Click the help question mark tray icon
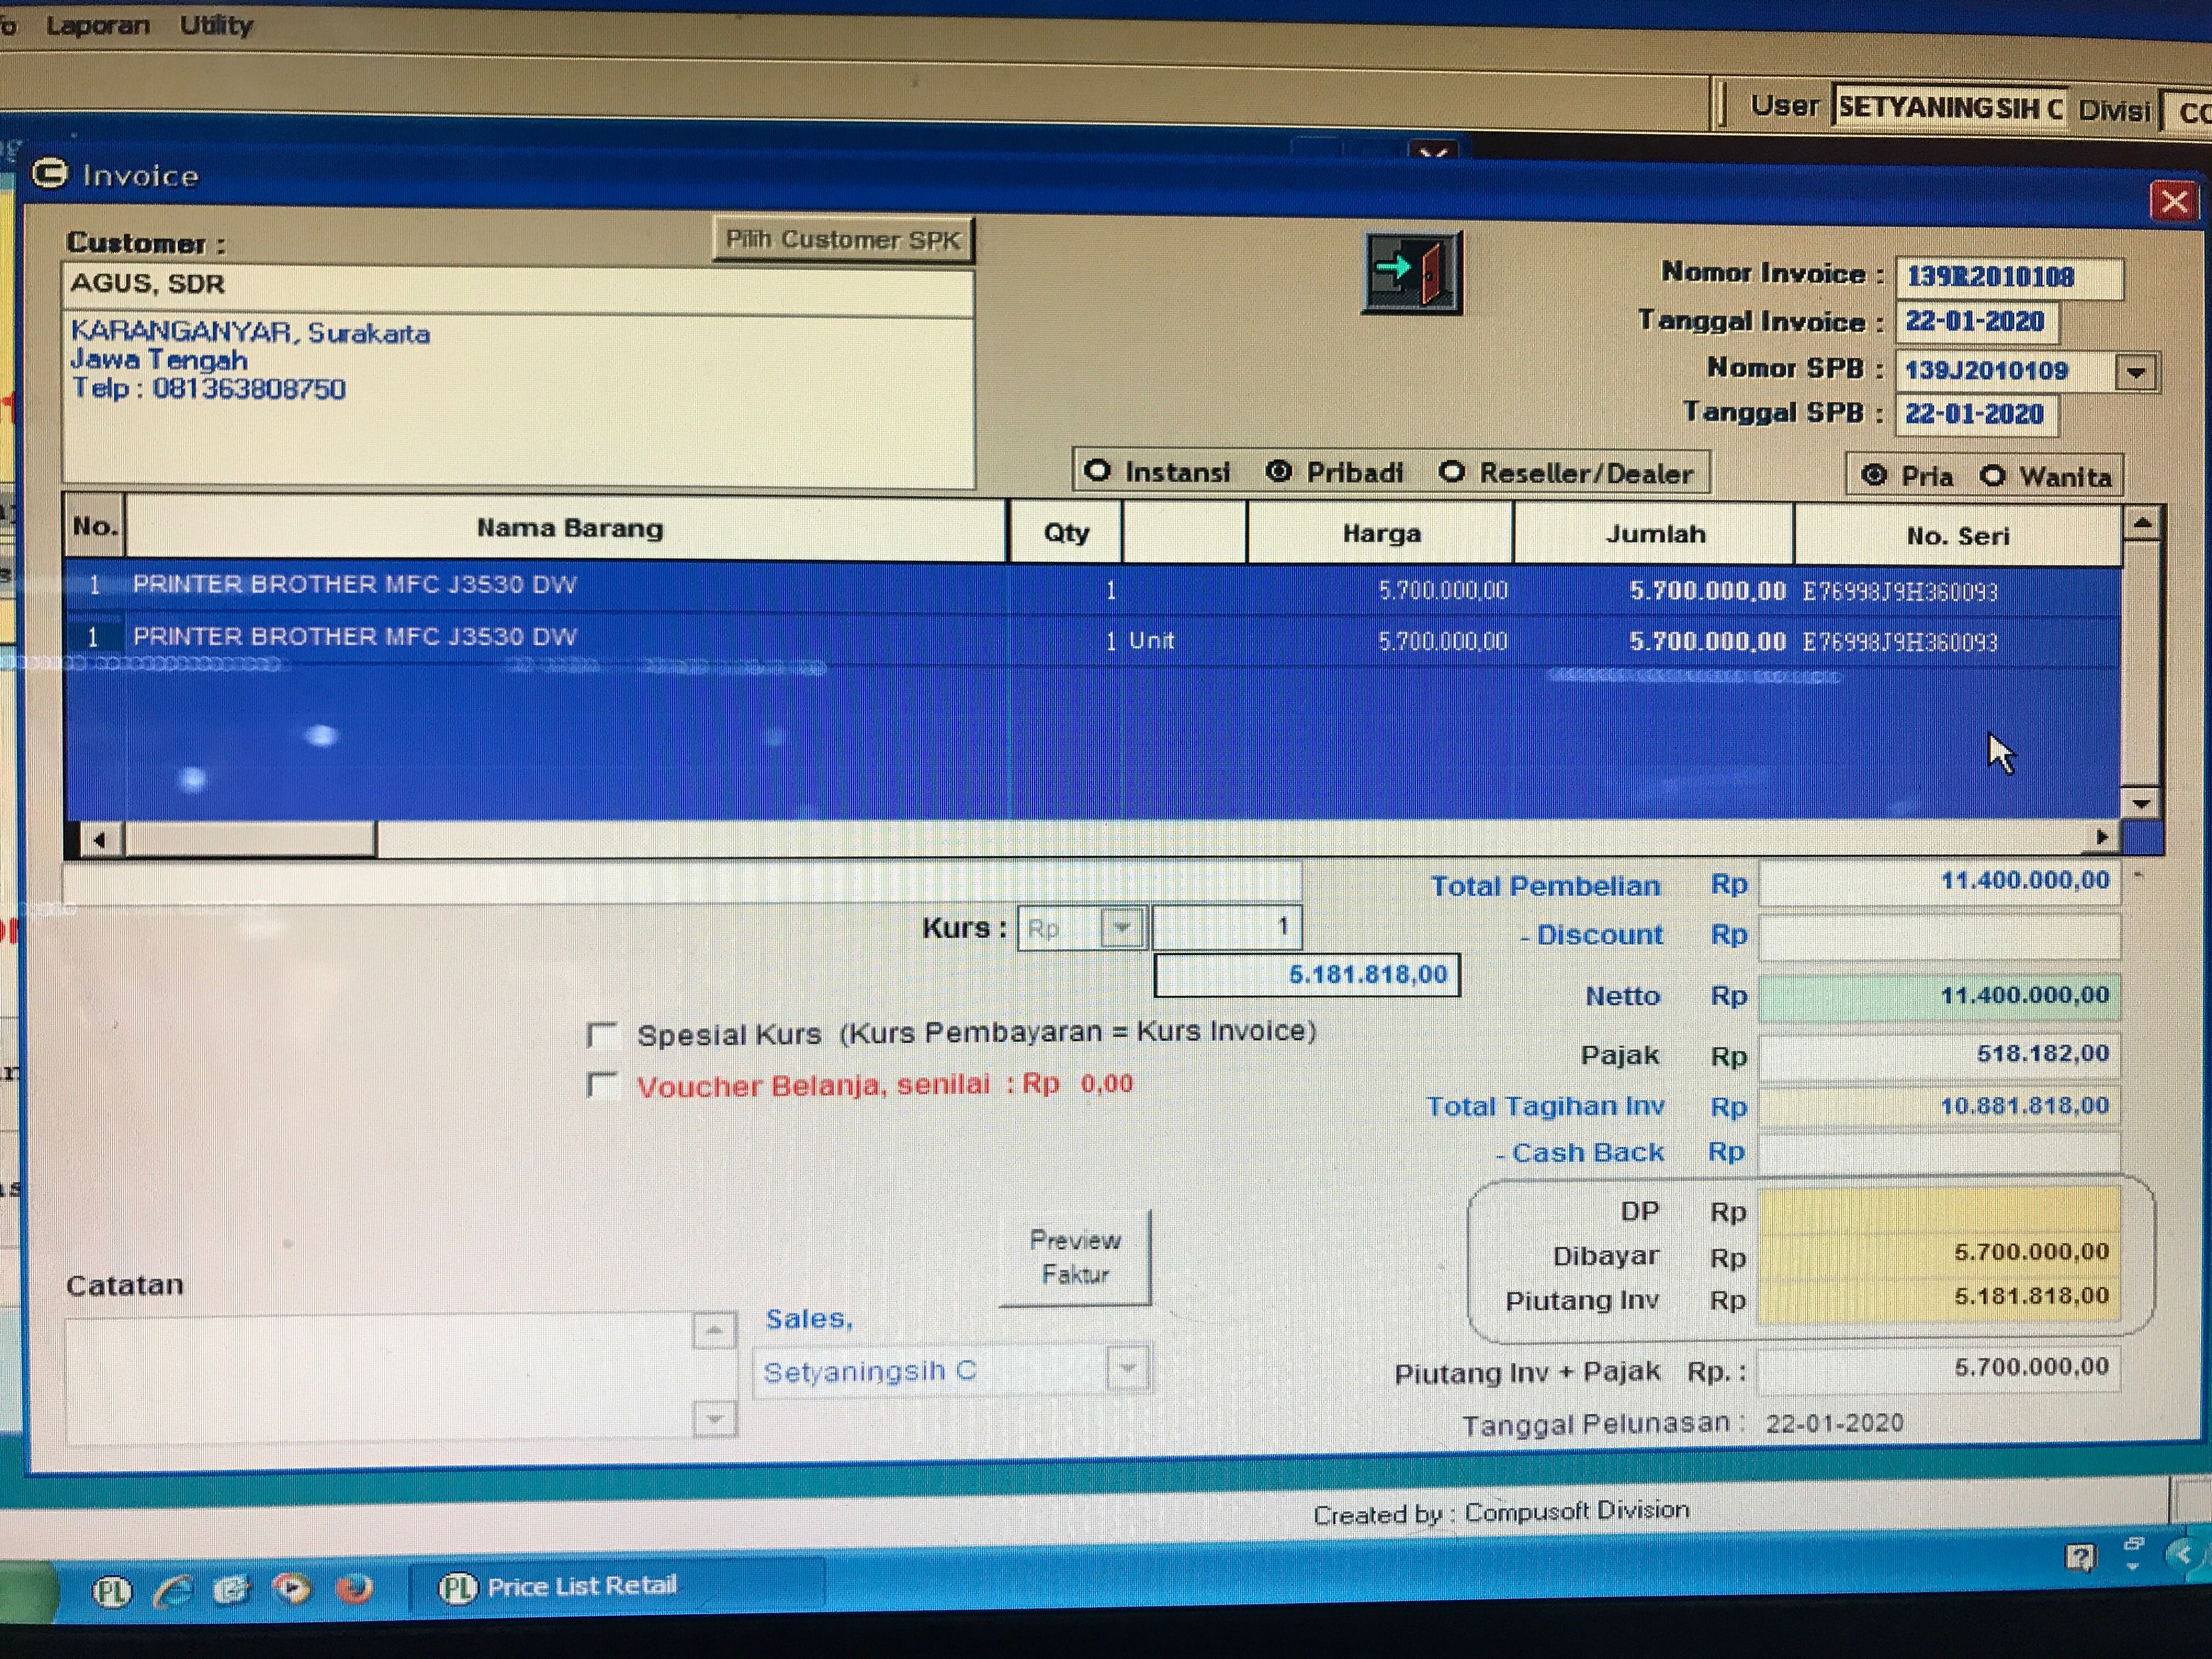 pos(2080,1557)
